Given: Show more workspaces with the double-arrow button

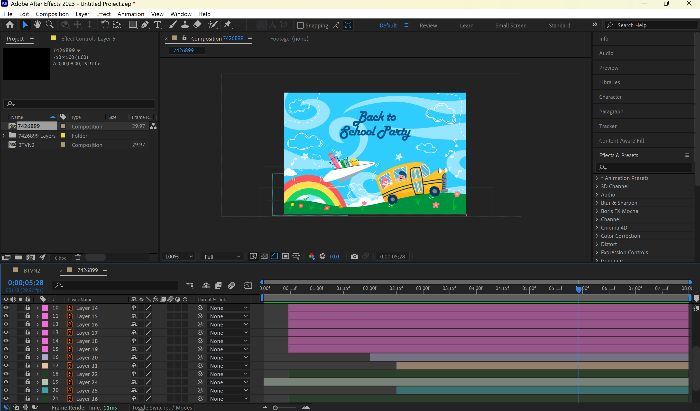Looking at the screenshot, I should [x=595, y=25].
